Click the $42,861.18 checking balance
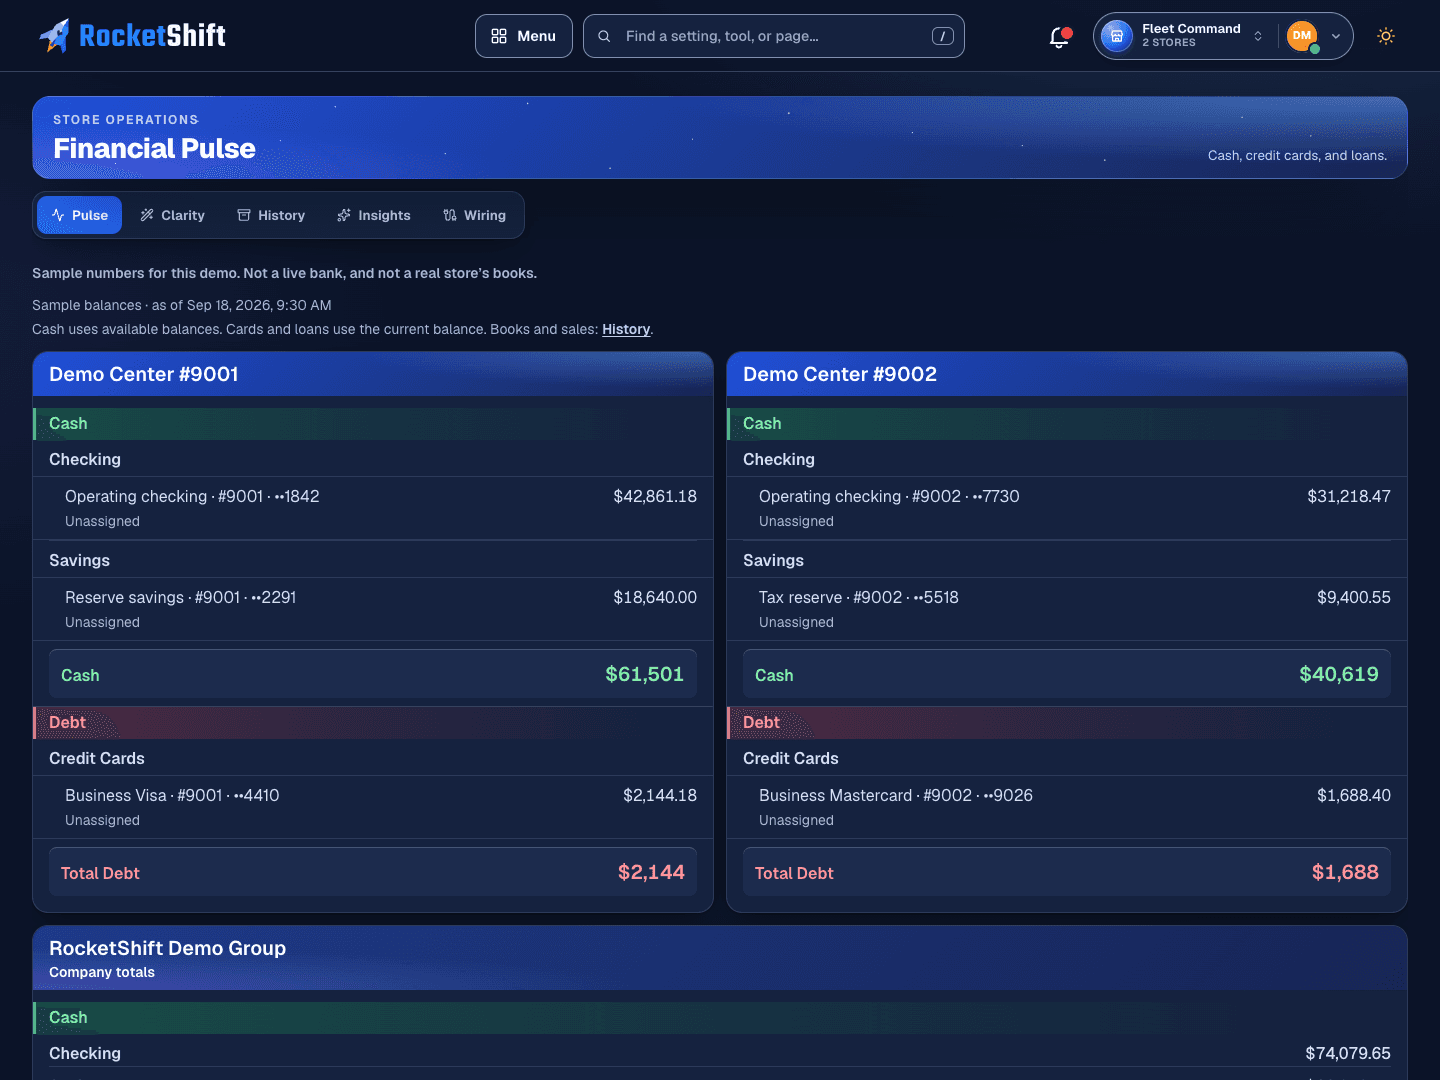This screenshot has height=1080, width=1440. (655, 496)
